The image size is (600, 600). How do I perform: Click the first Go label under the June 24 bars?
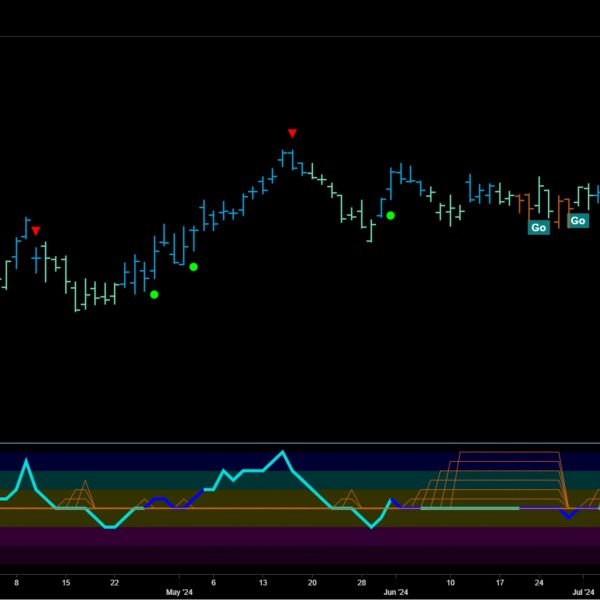[538, 228]
